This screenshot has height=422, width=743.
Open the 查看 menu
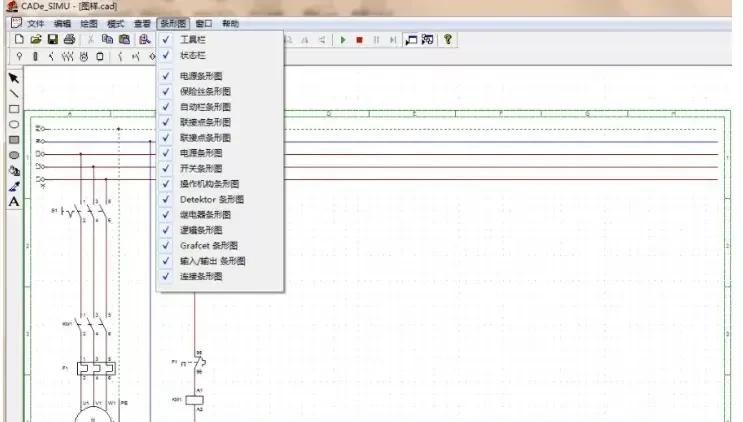(x=142, y=23)
